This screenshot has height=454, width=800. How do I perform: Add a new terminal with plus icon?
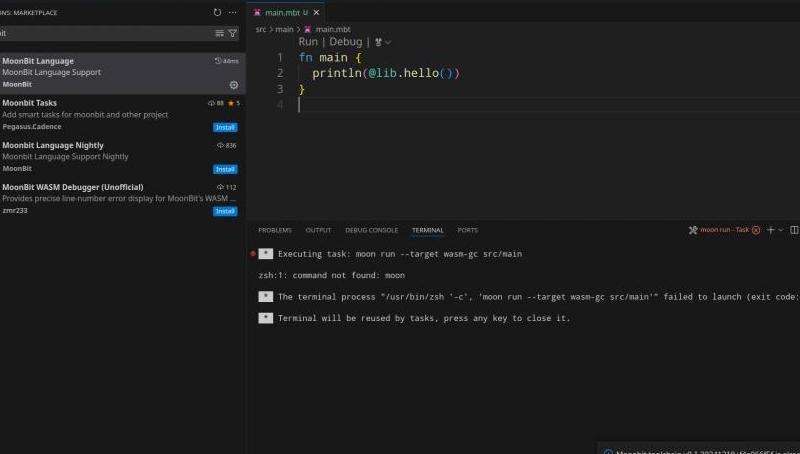(x=770, y=230)
